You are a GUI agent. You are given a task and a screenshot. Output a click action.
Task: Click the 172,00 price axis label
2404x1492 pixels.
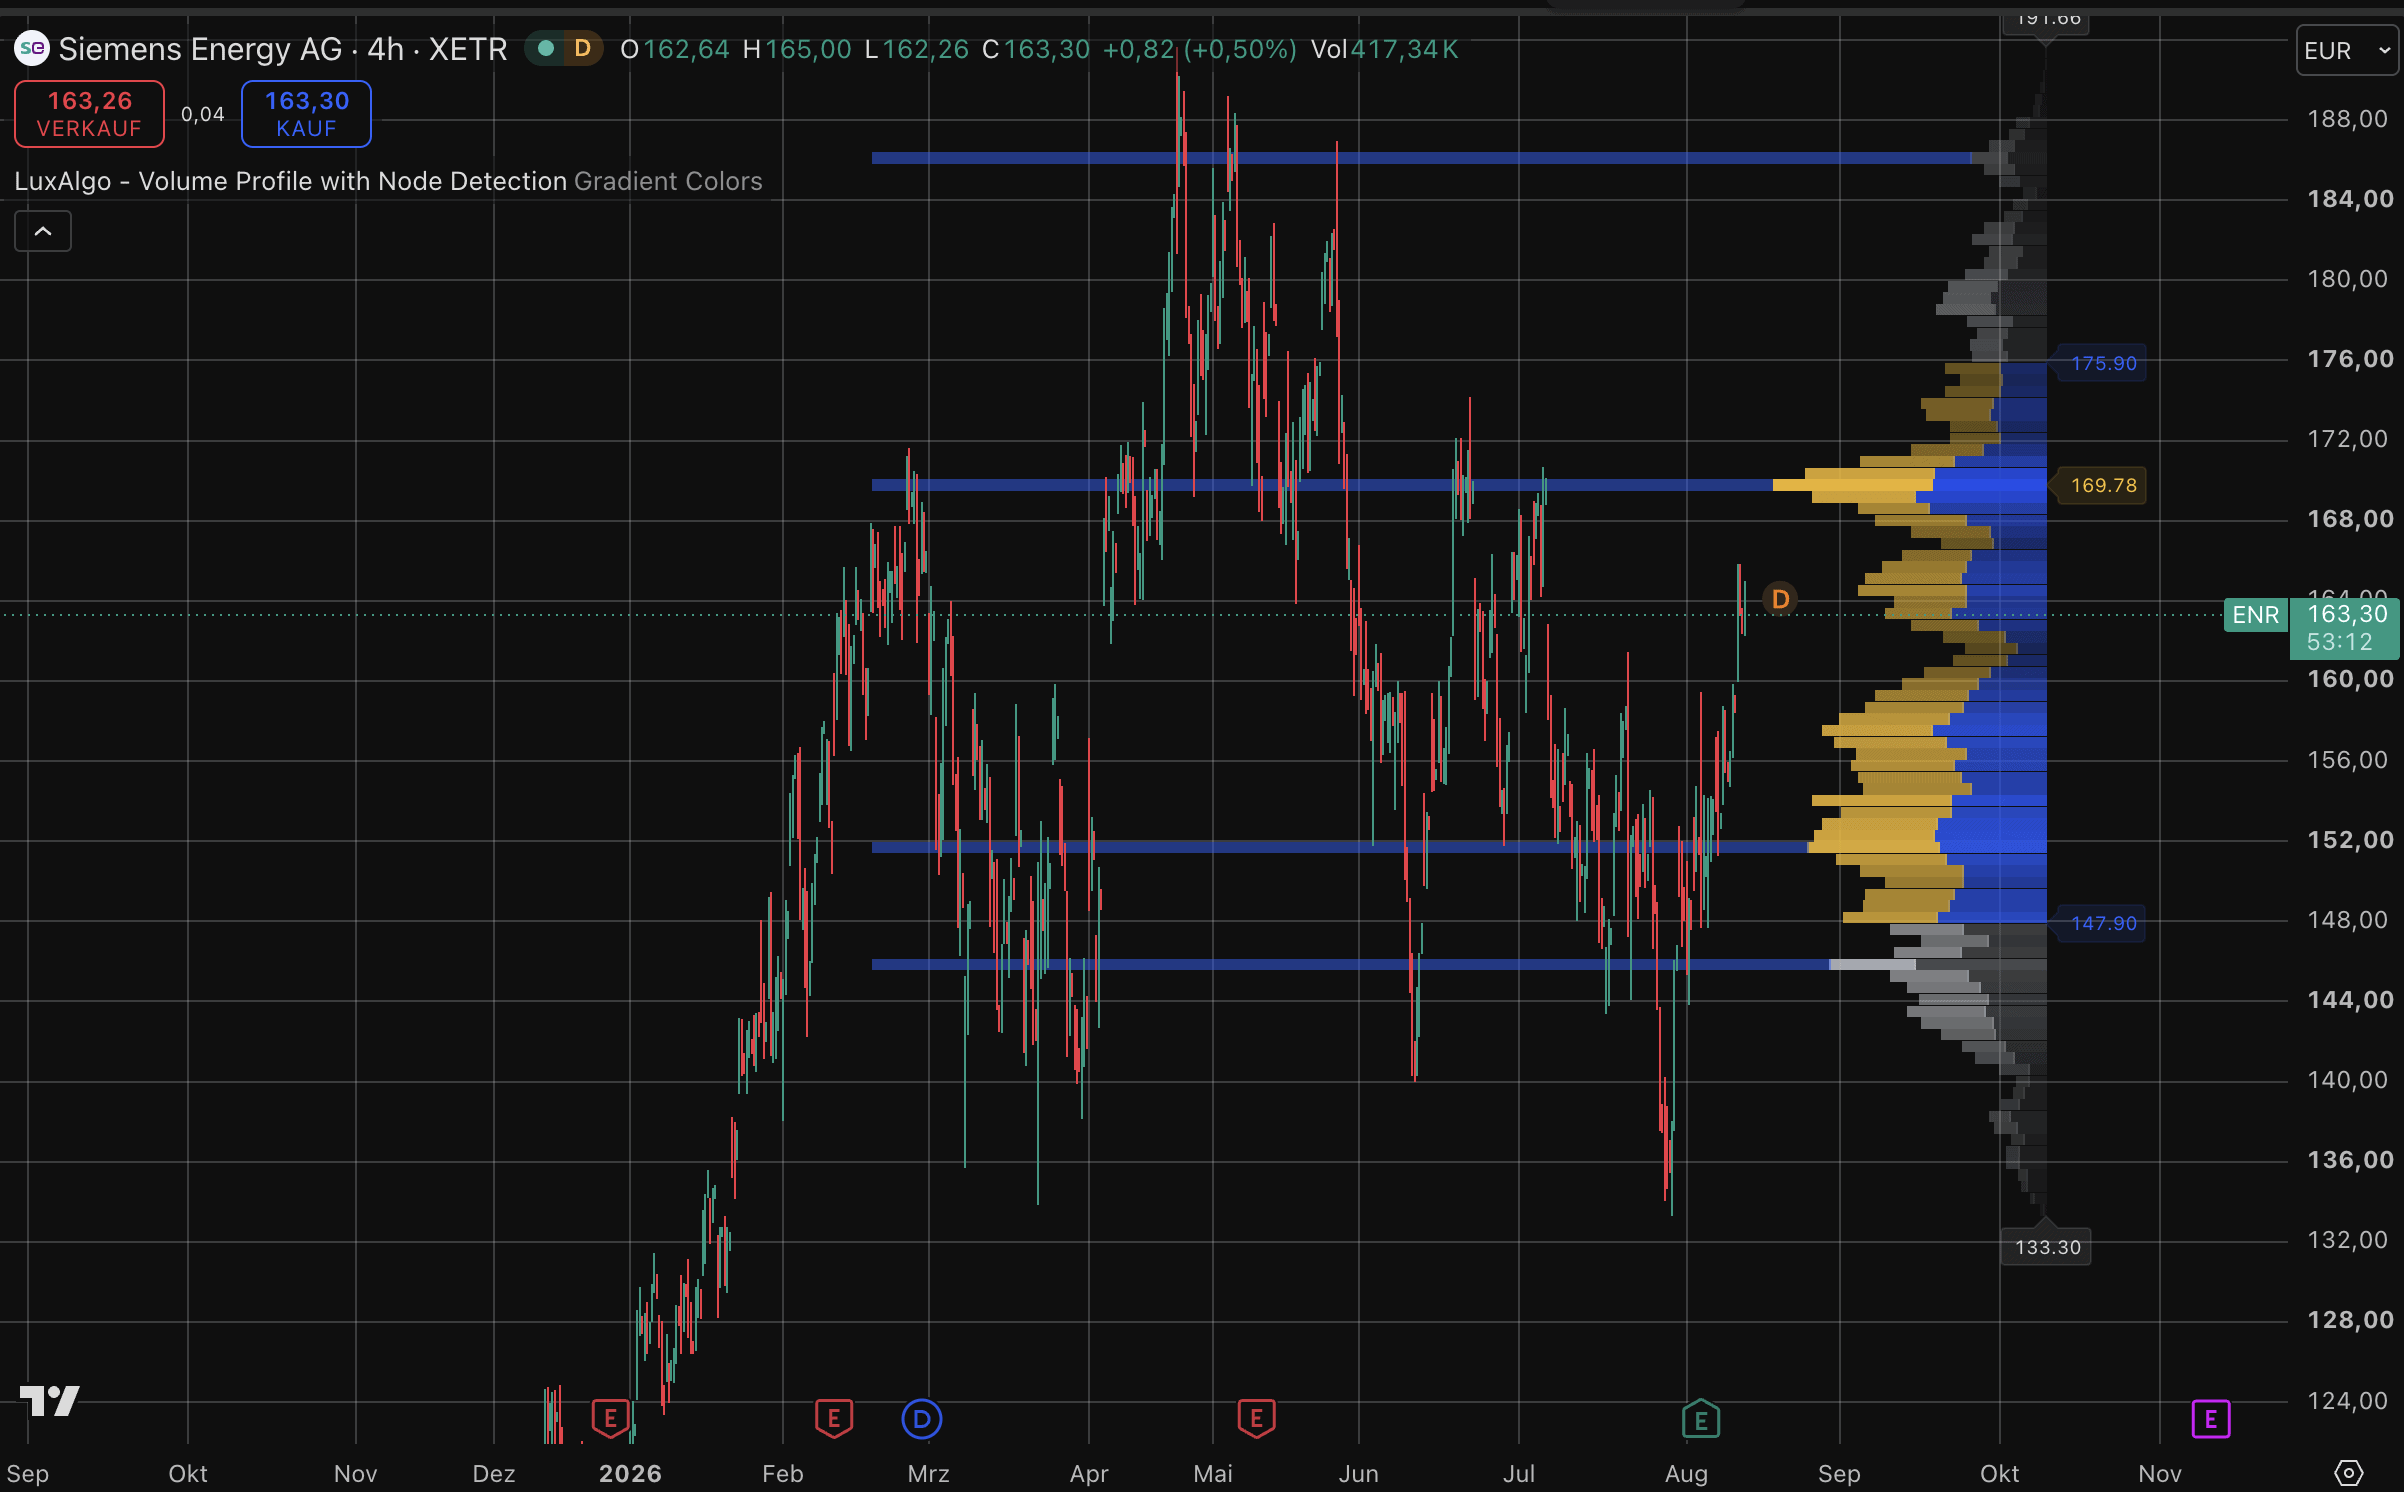click(x=2348, y=439)
